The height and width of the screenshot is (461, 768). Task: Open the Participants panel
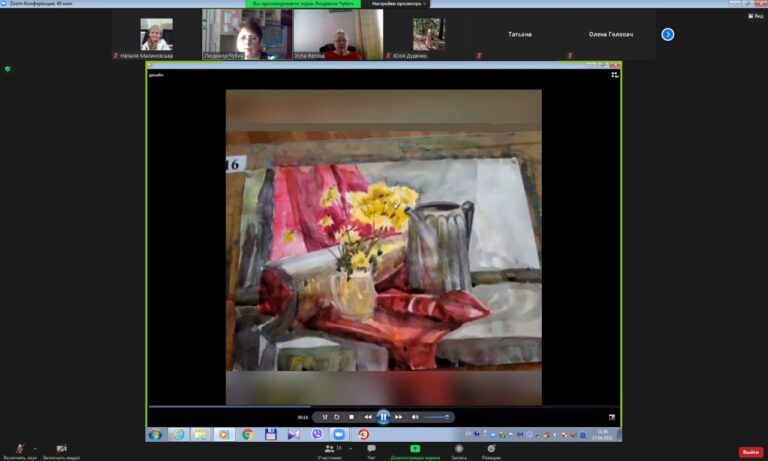(x=329, y=450)
